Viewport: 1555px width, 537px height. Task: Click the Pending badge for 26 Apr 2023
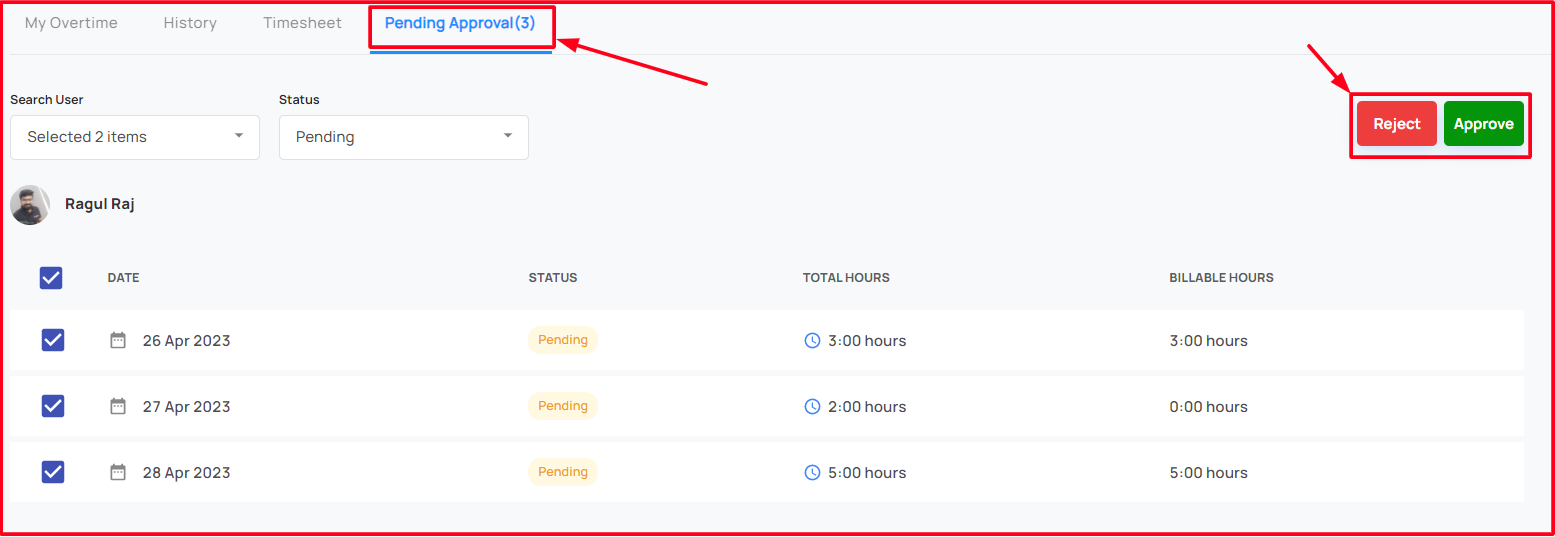[x=563, y=340]
